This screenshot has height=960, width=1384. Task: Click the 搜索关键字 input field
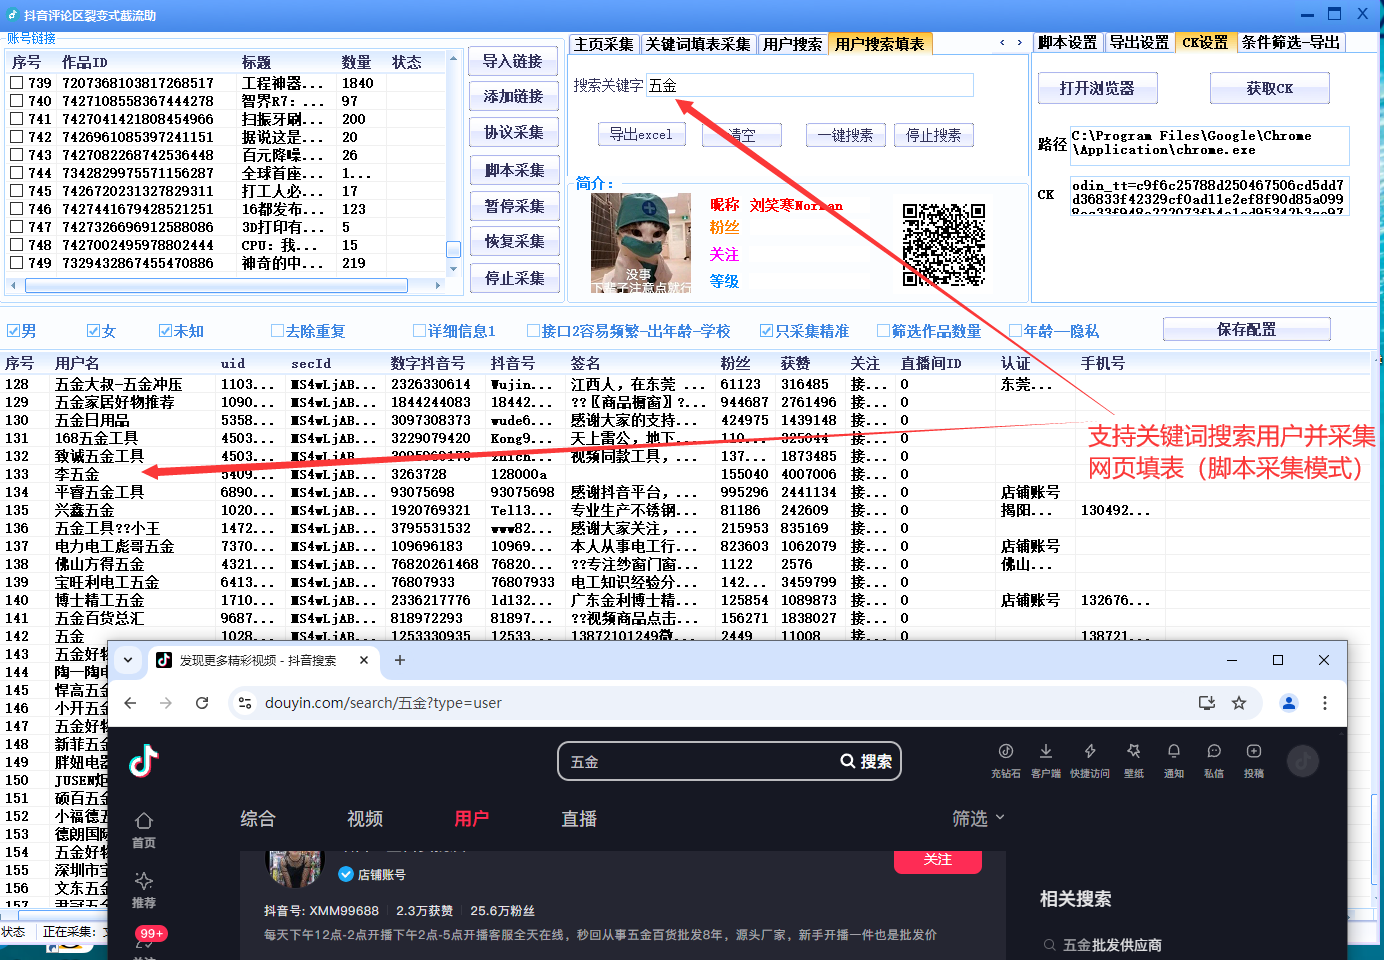point(809,86)
